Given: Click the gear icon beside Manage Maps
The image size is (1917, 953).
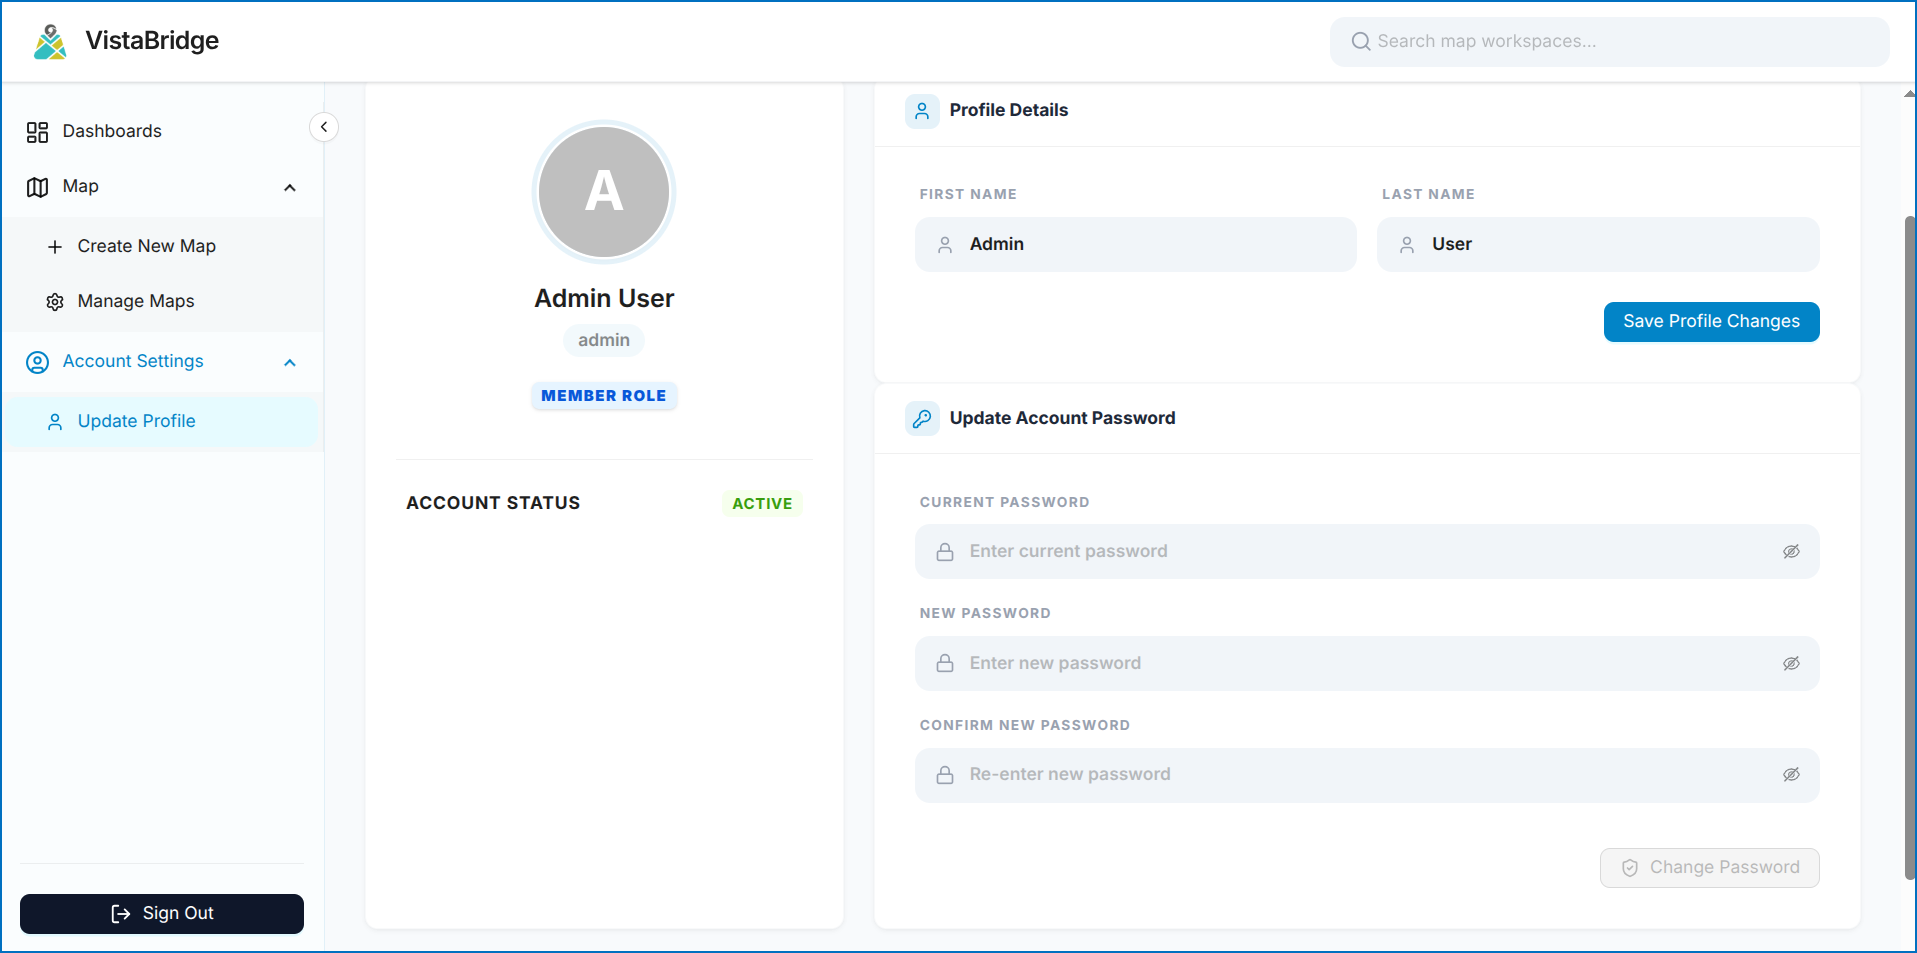Looking at the screenshot, I should [x=55, y=302].
